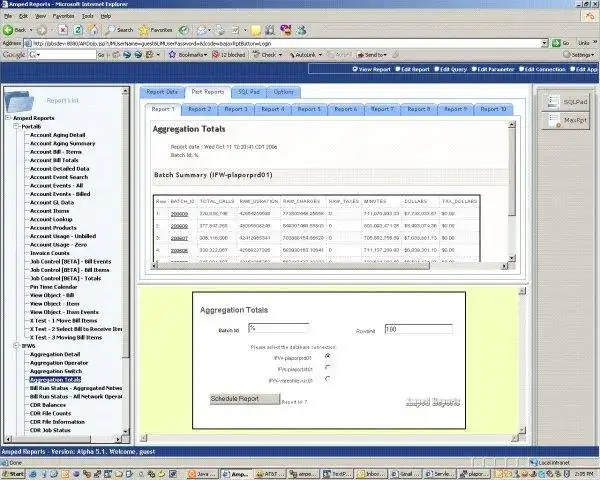Open the Favorites menu
This screenshot has height=480, width=600.
[63, 16]
